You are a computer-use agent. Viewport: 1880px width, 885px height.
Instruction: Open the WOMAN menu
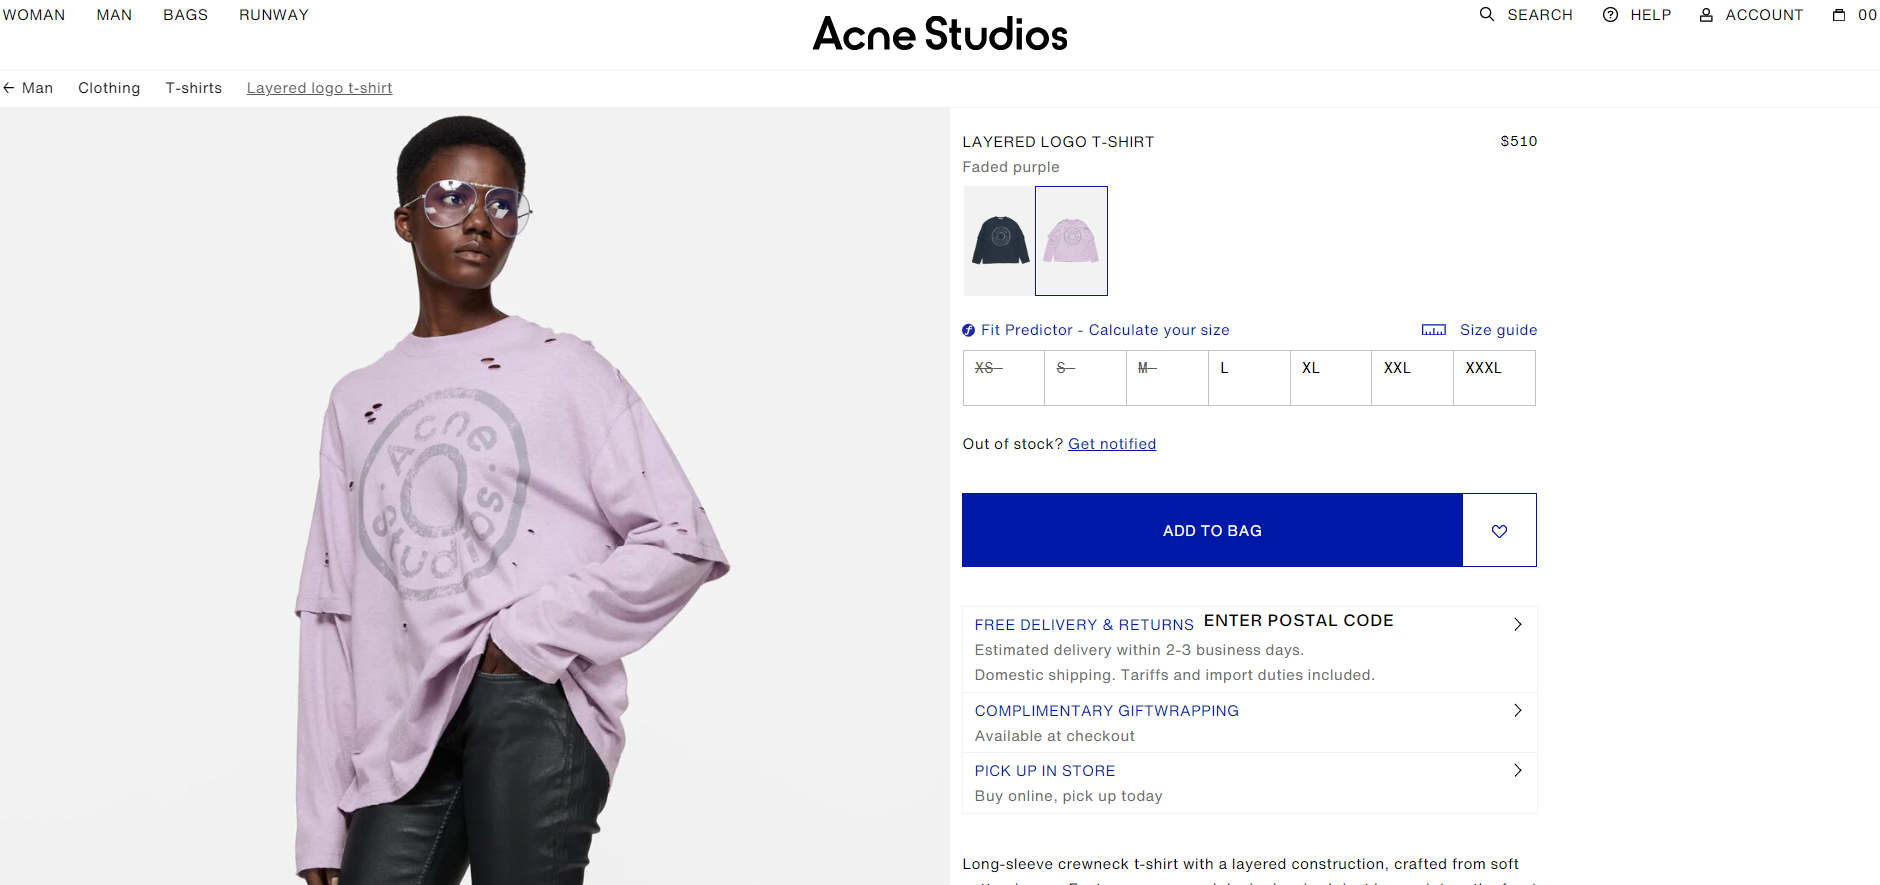coord(34,15)
